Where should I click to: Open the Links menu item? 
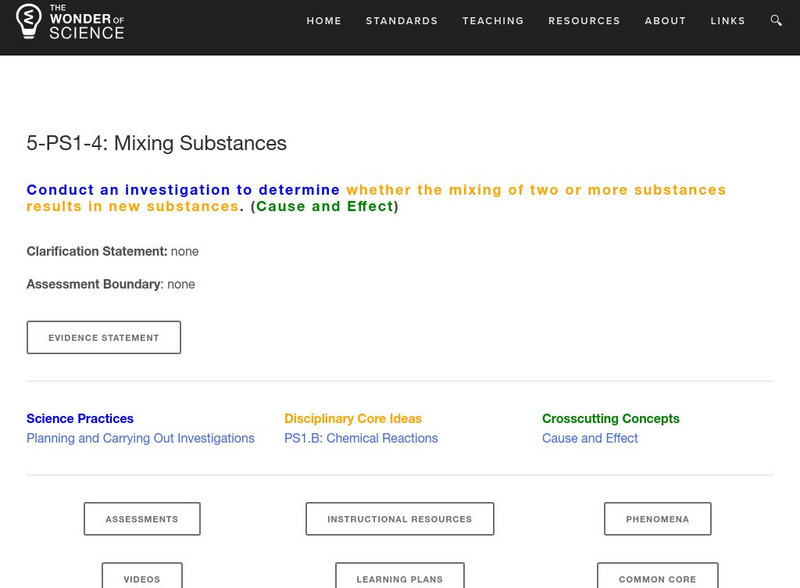(728, 21)
